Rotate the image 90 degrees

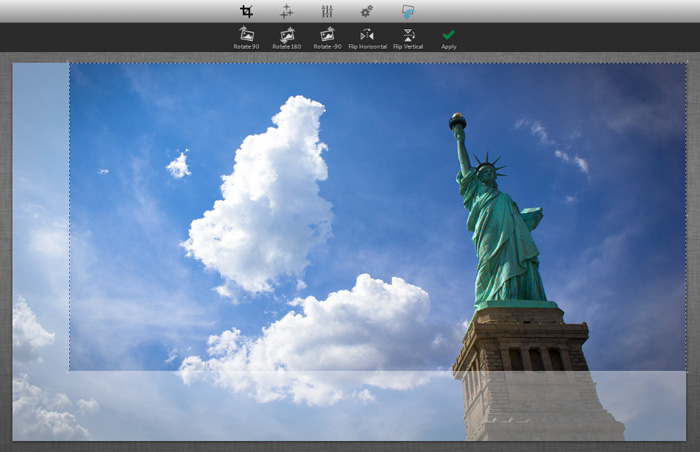pos(246,38)
